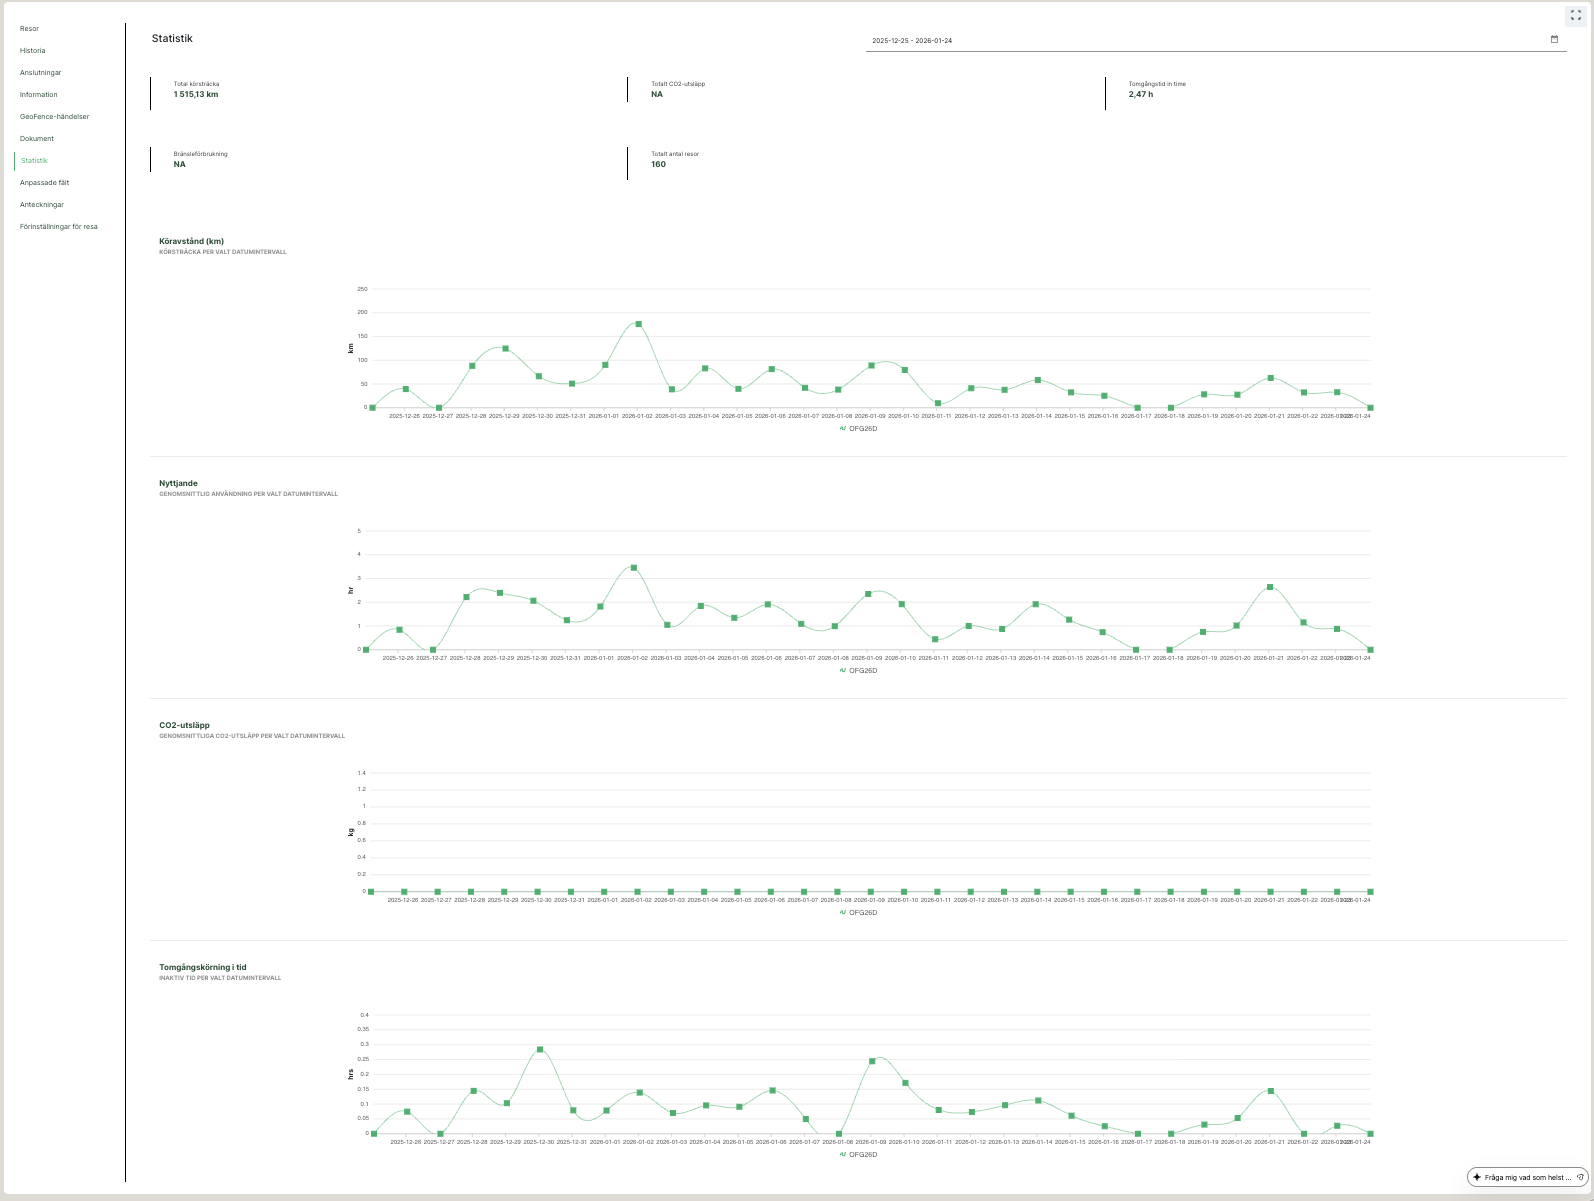Open the Resor section in sidebar

click(29, 29)
